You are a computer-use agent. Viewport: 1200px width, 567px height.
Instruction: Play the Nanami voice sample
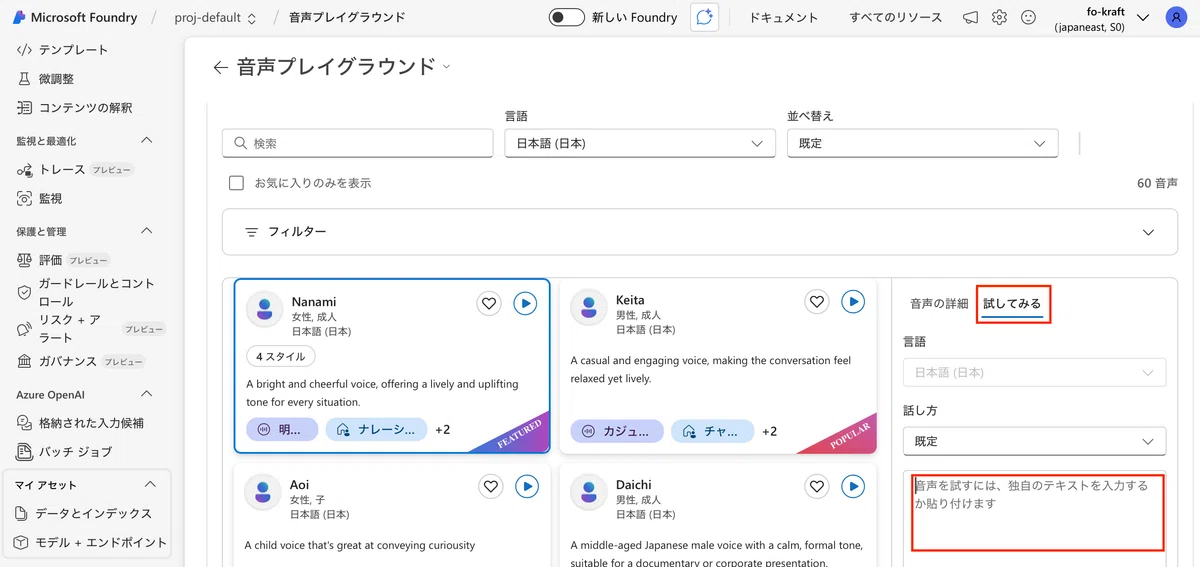pos(526,303)
